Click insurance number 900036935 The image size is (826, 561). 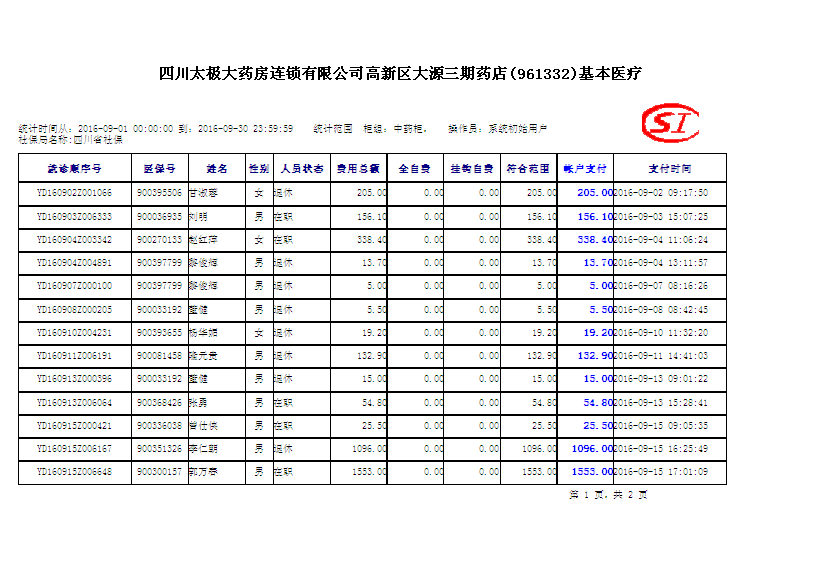tap(159, 216)
